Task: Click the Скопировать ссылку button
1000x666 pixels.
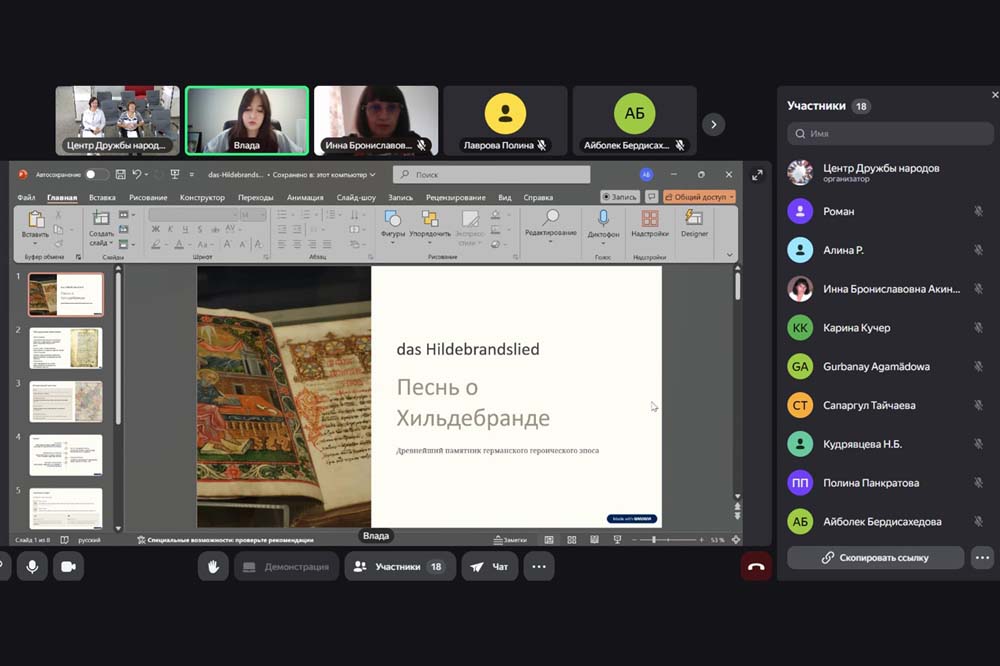Action: pos(875,558)
